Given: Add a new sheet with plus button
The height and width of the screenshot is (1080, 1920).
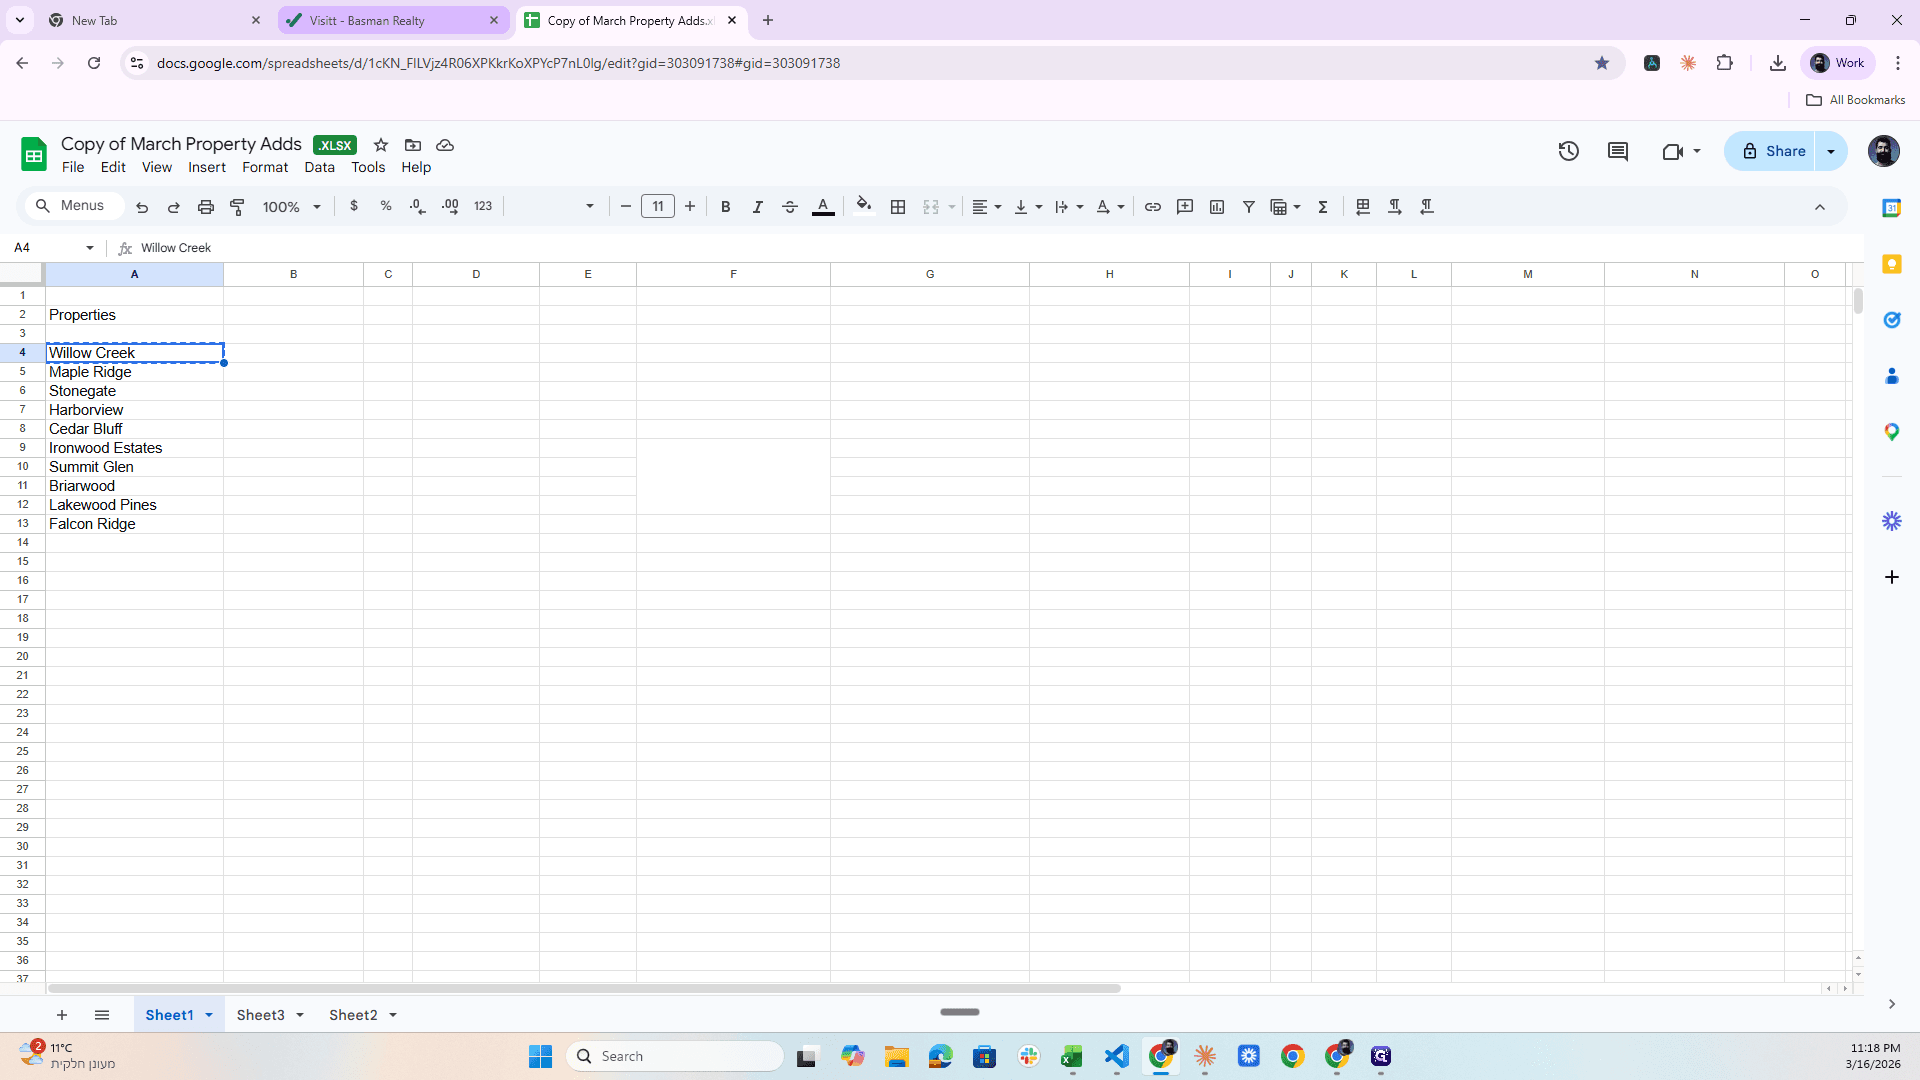Looking at the screenshot, I should (x=62, y=1015).
